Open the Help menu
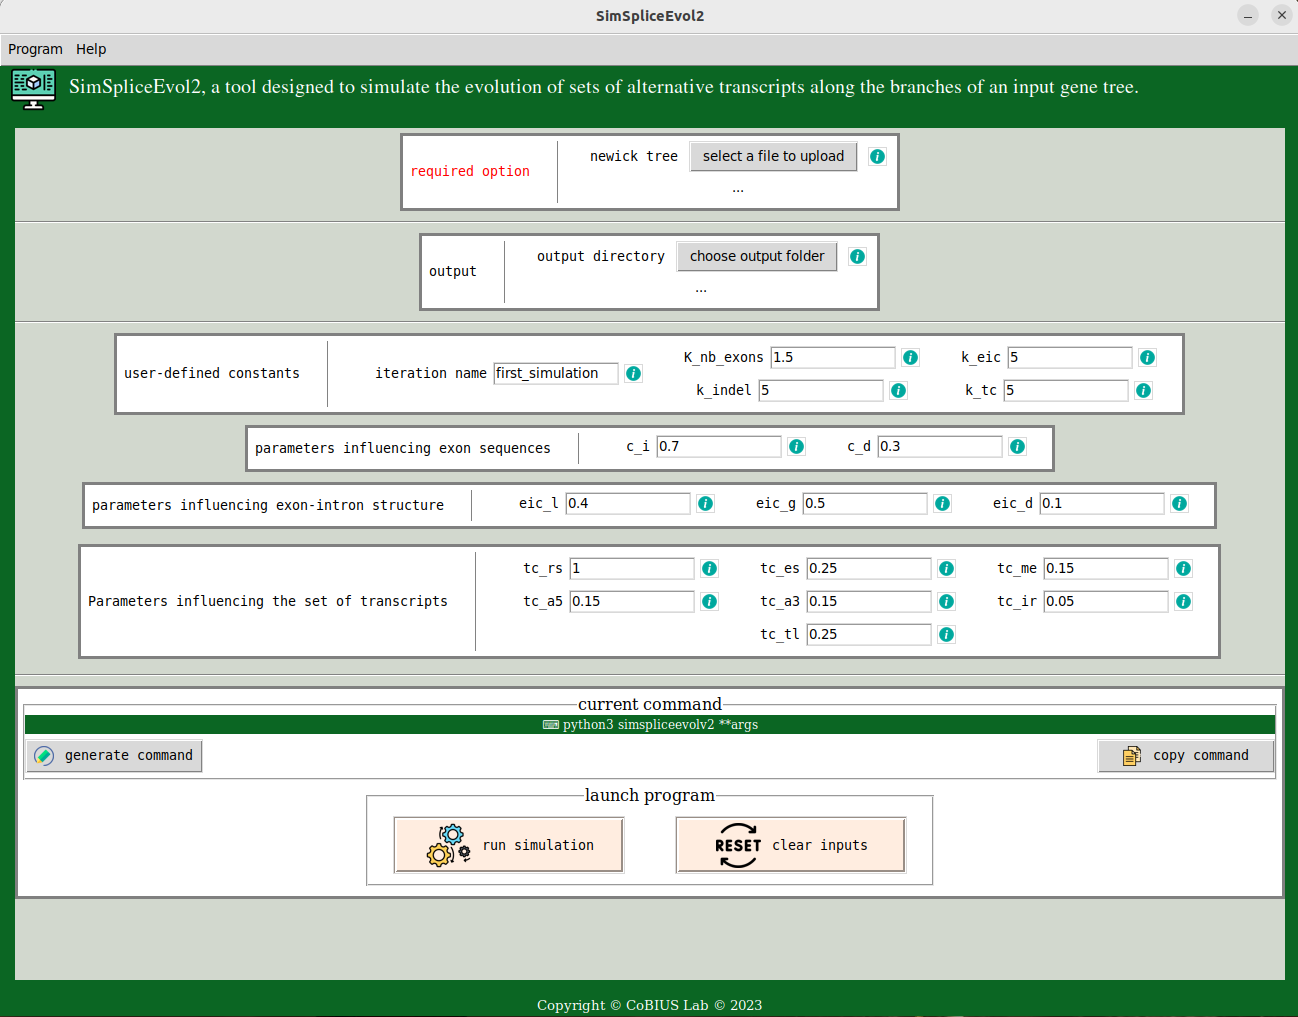1298x1017 pixels. (x=91, y=49)
